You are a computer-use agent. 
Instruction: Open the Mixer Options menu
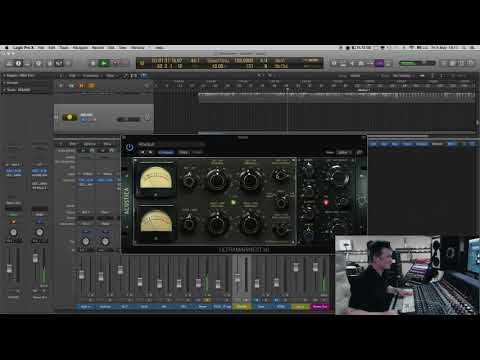tap(90, 144)
